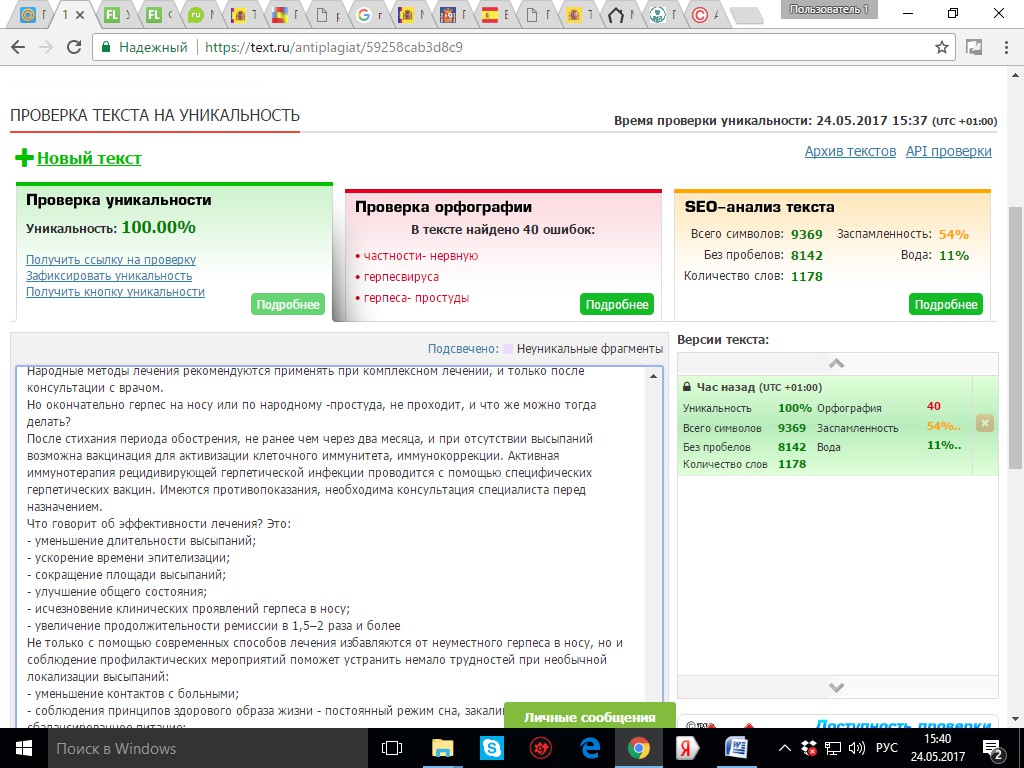Open Skype from the taskbar

pyautogui.click(x=491, y=748)
